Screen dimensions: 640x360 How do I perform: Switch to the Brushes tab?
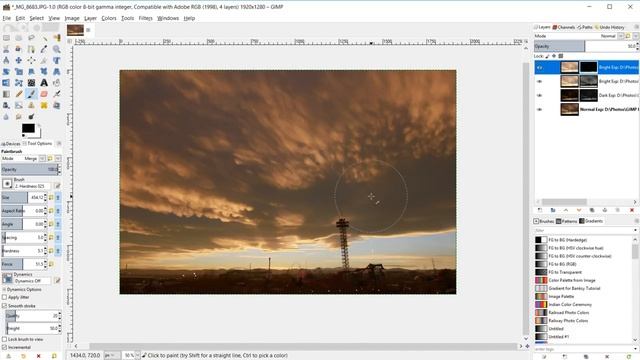(544, 221)
